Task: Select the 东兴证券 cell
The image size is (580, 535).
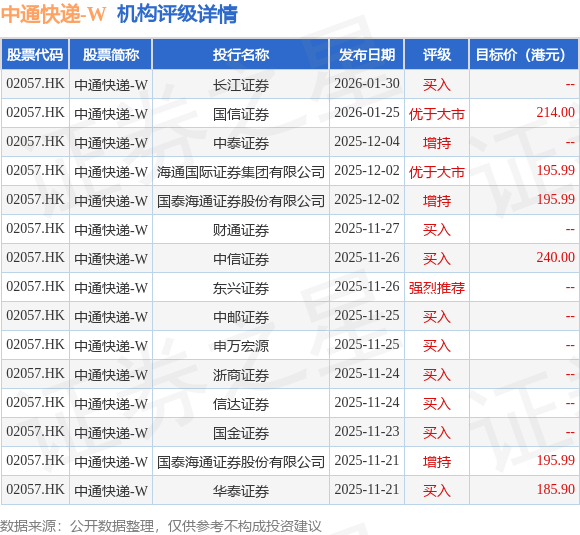Action: pos(241,288)
